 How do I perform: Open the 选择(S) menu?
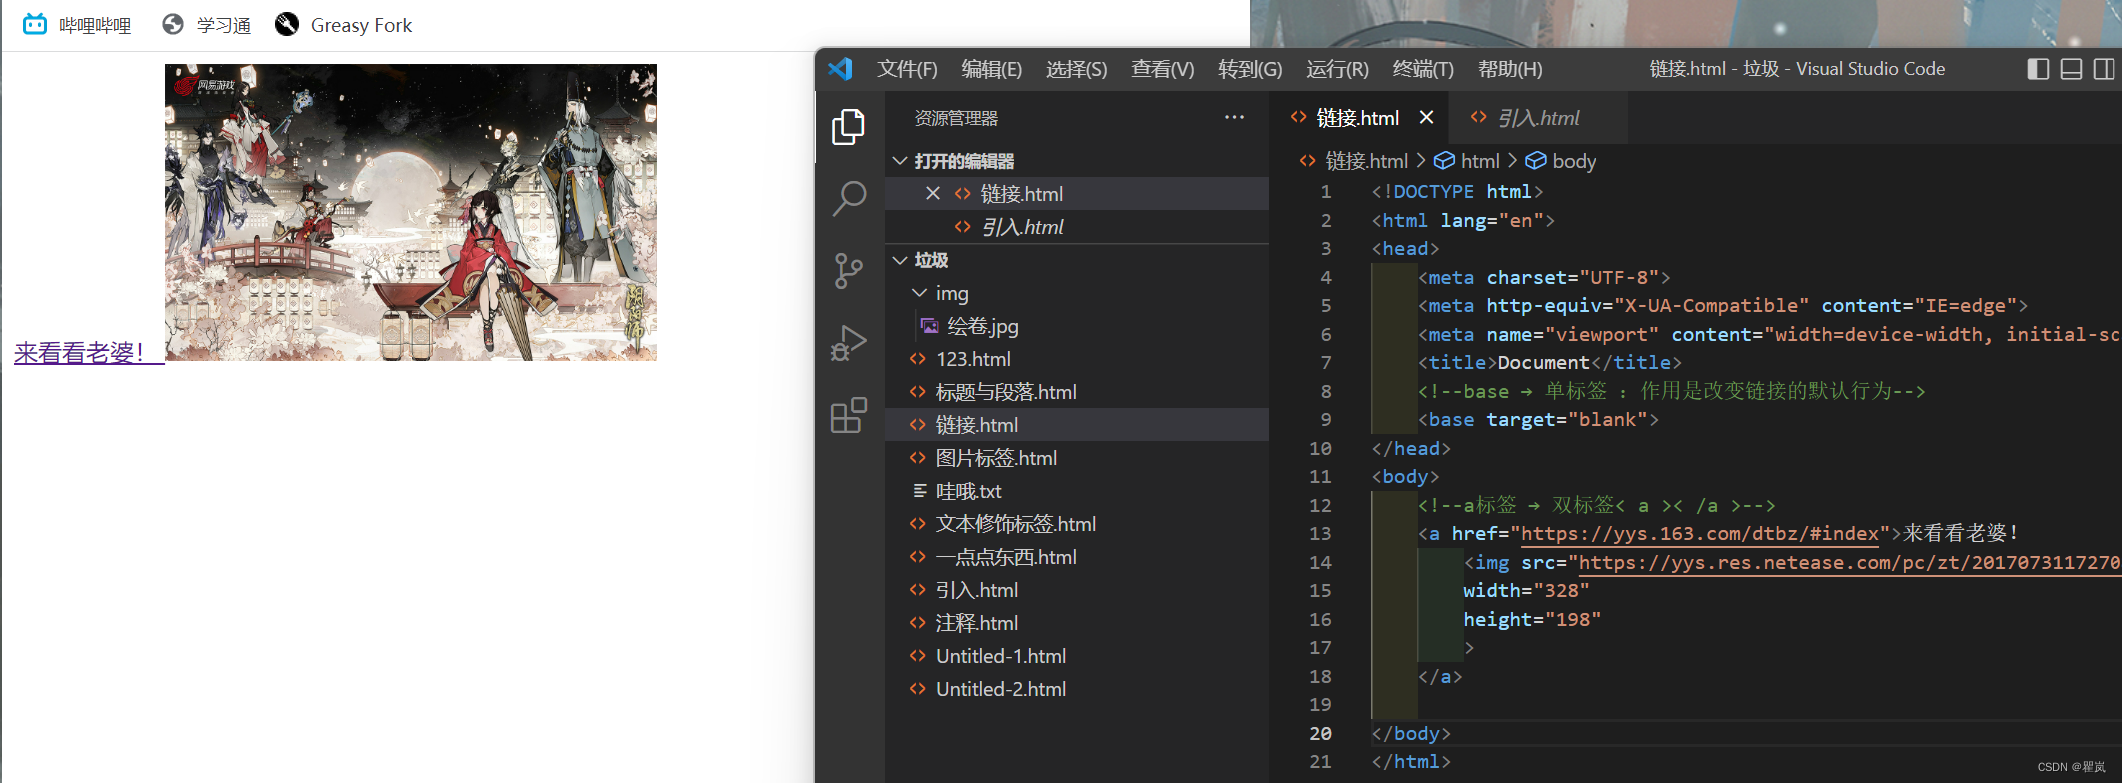point(1076,69)
